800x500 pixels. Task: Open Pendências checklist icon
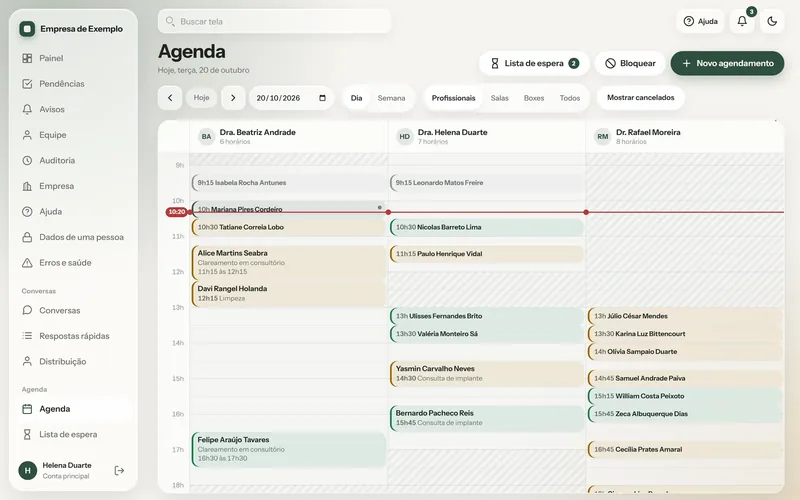pyautogui.click(x=27, y=84)
